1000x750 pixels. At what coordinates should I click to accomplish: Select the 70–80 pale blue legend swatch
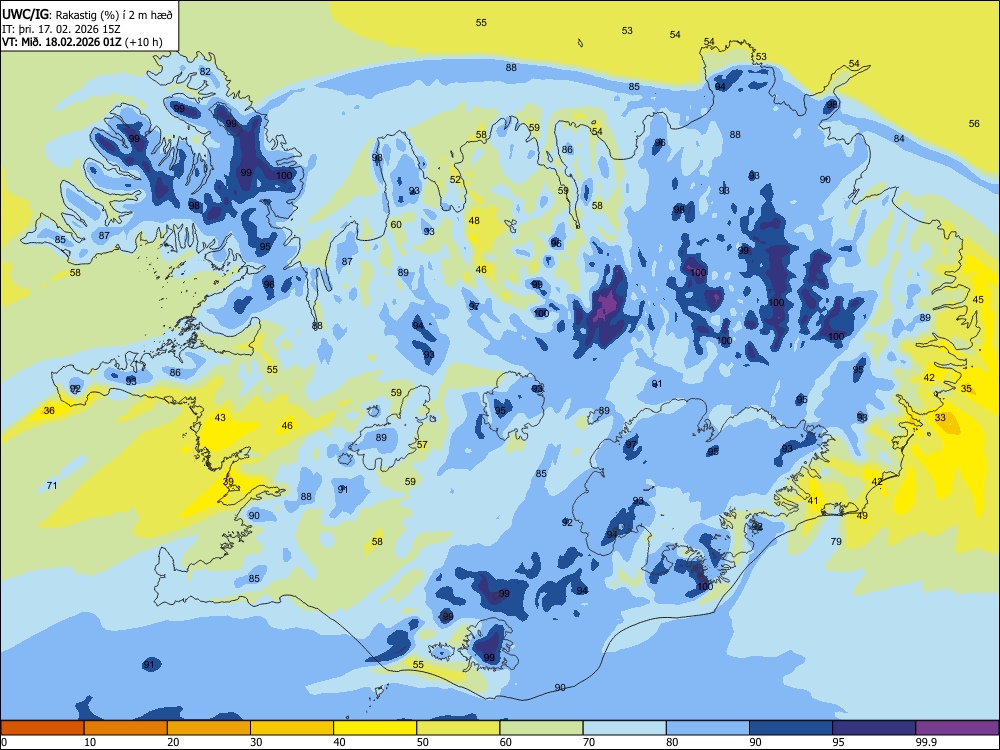(x=624, y=728)
